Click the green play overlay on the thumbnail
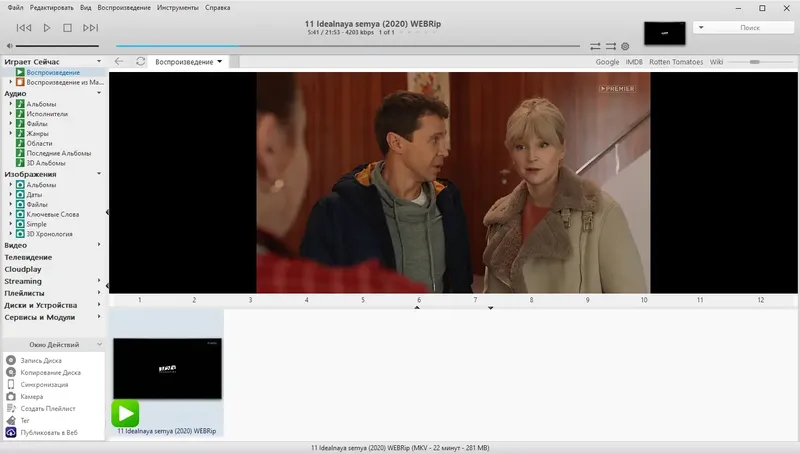 tap(125, 413)
